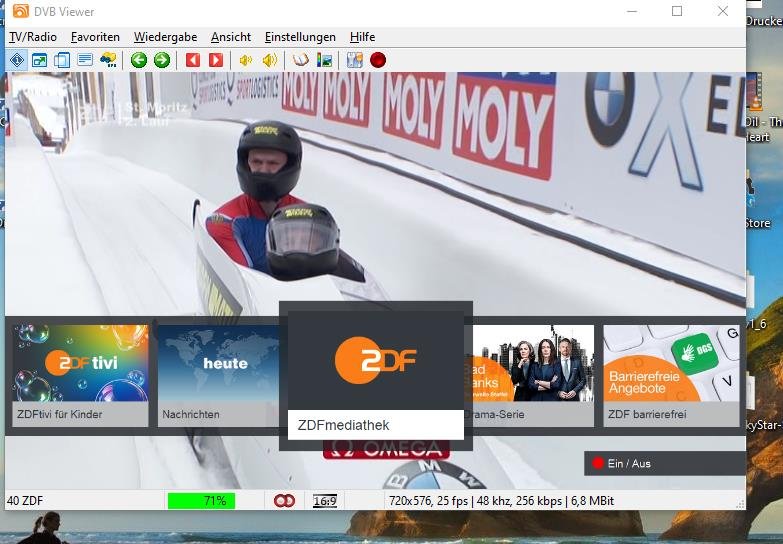The height and width of the screenshot is (544, 783).
Task: Click the green 71% signal strength bar
Action: click(x=201, y=501)
